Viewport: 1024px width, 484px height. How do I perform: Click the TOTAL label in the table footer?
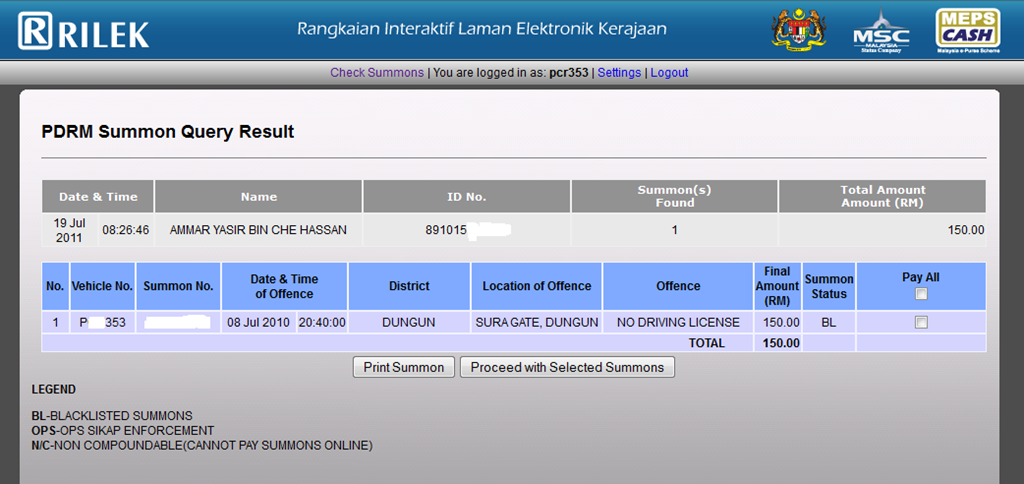coord(706,343)
